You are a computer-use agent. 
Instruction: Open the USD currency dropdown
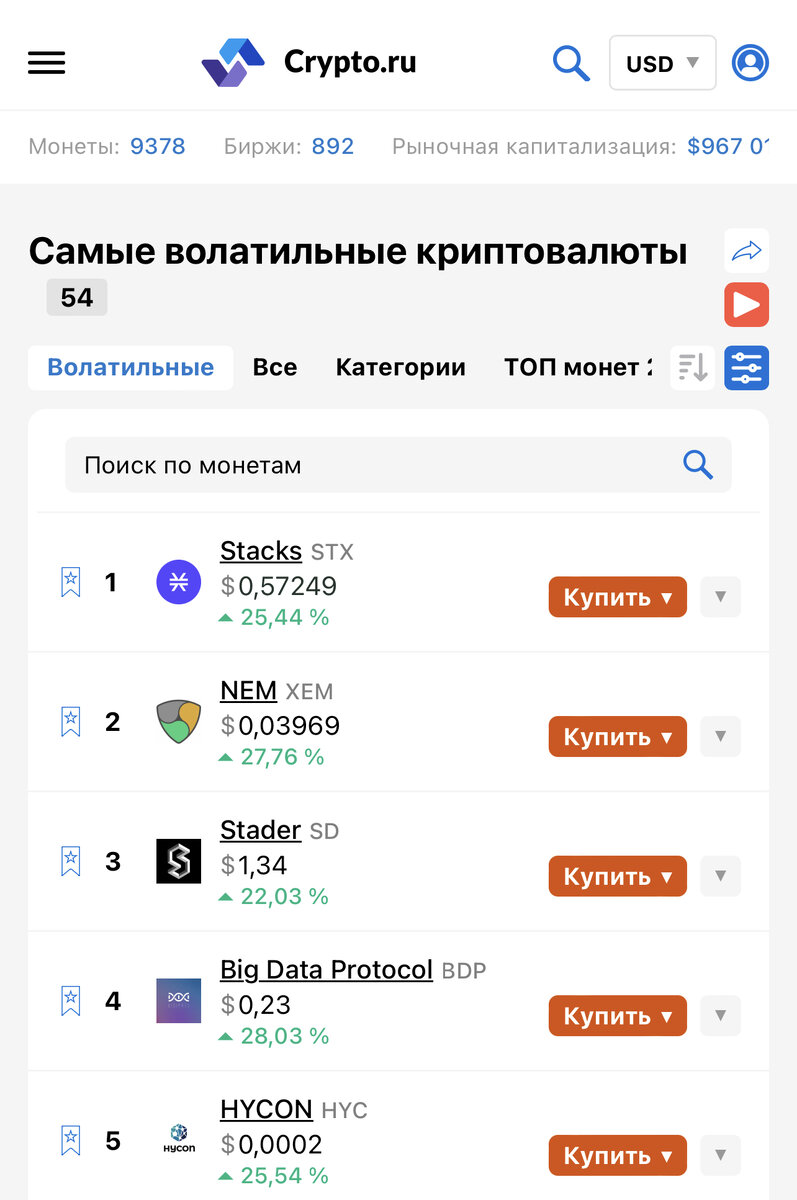[x=662, y=62]
